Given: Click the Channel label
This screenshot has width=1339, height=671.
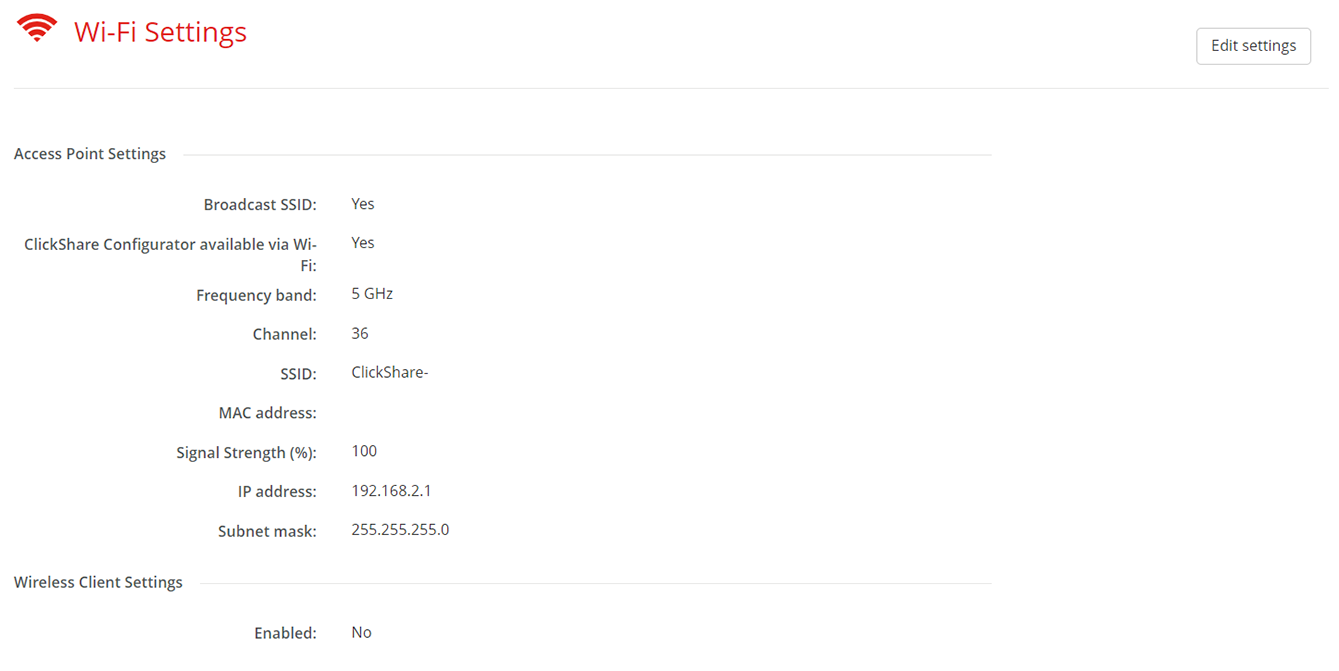Looking at the screenshot, I should click(285, 334).
